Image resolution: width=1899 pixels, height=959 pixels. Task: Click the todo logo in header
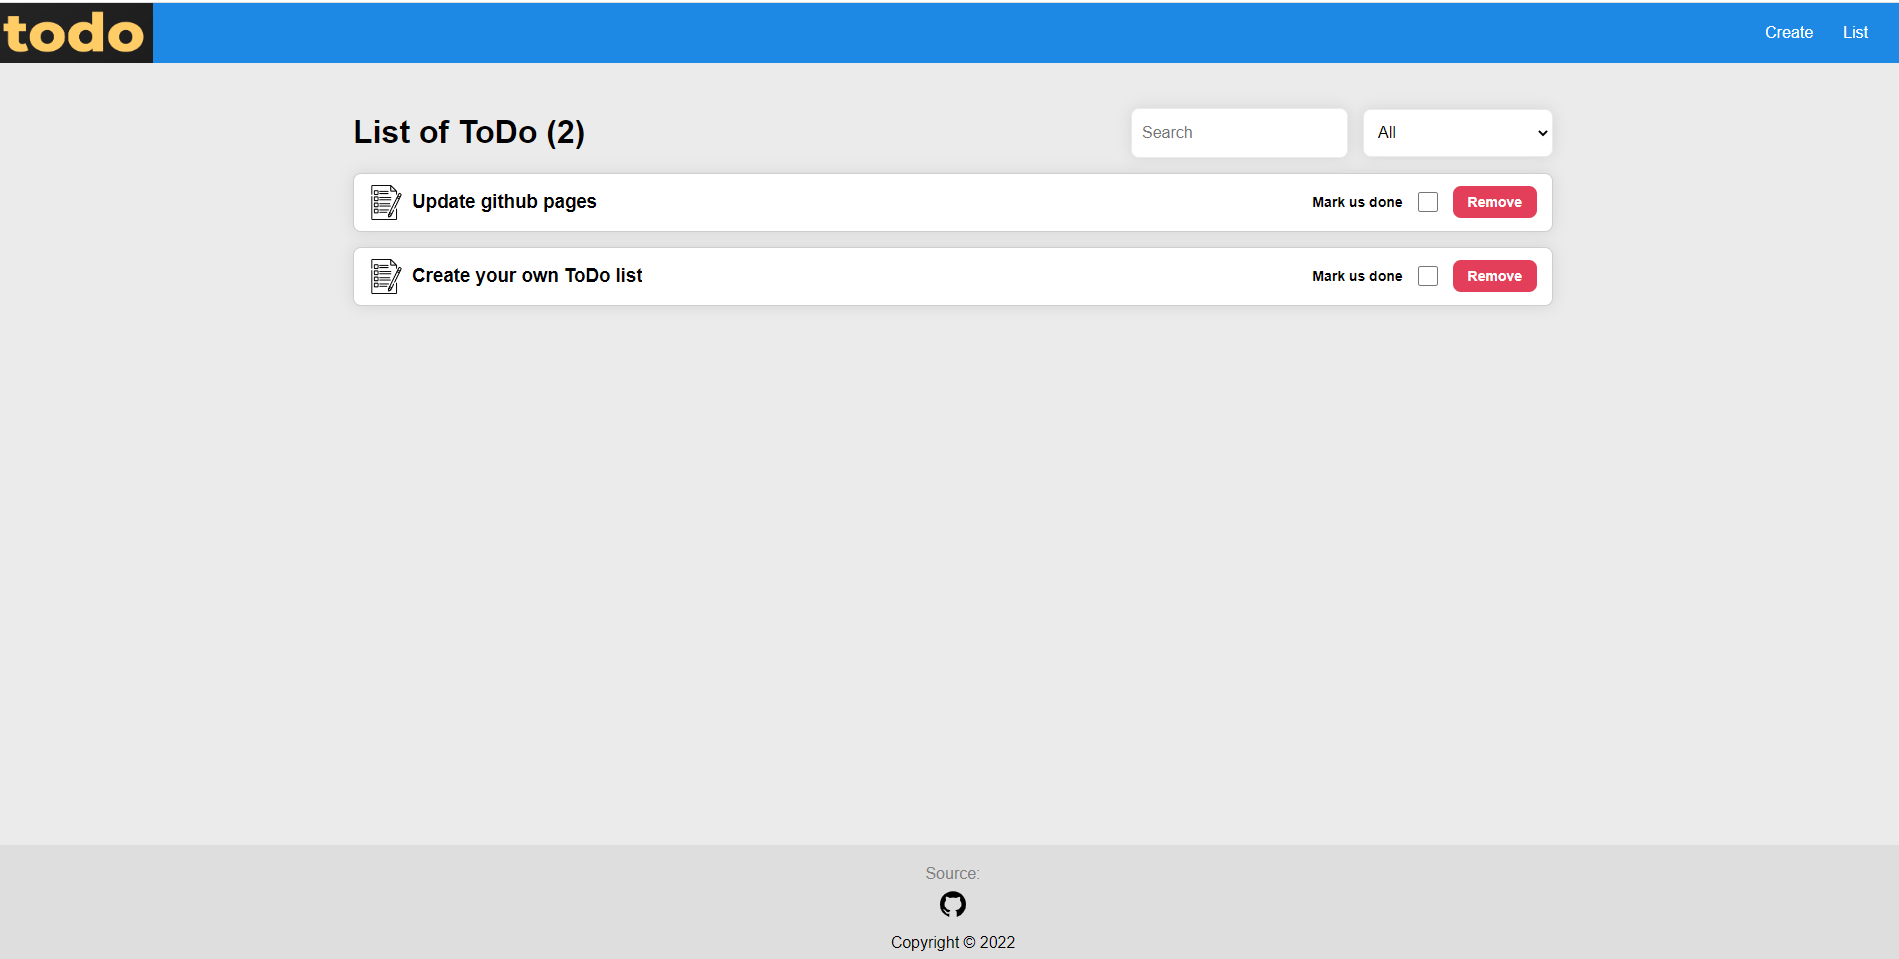[76, 33]
